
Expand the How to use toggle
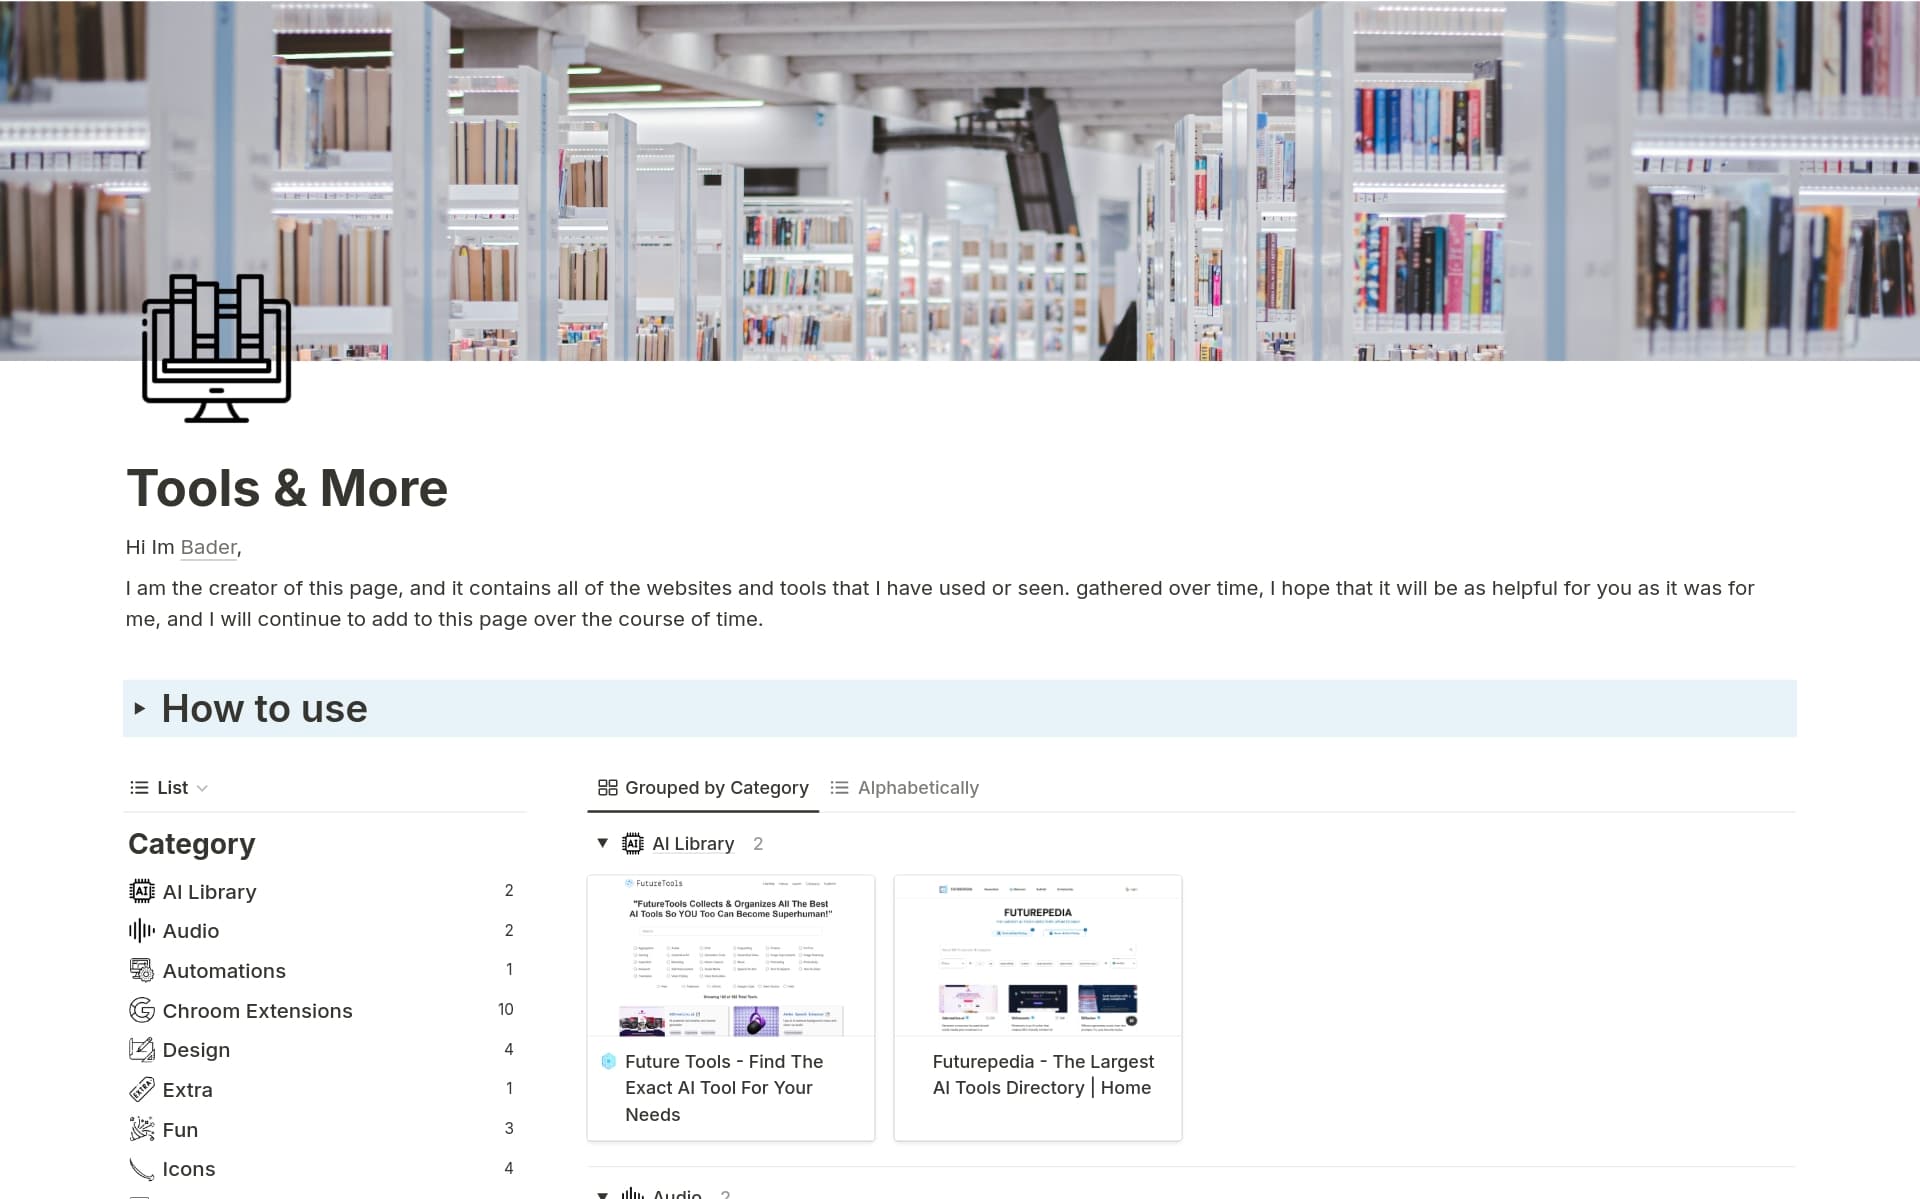(140, 709)
